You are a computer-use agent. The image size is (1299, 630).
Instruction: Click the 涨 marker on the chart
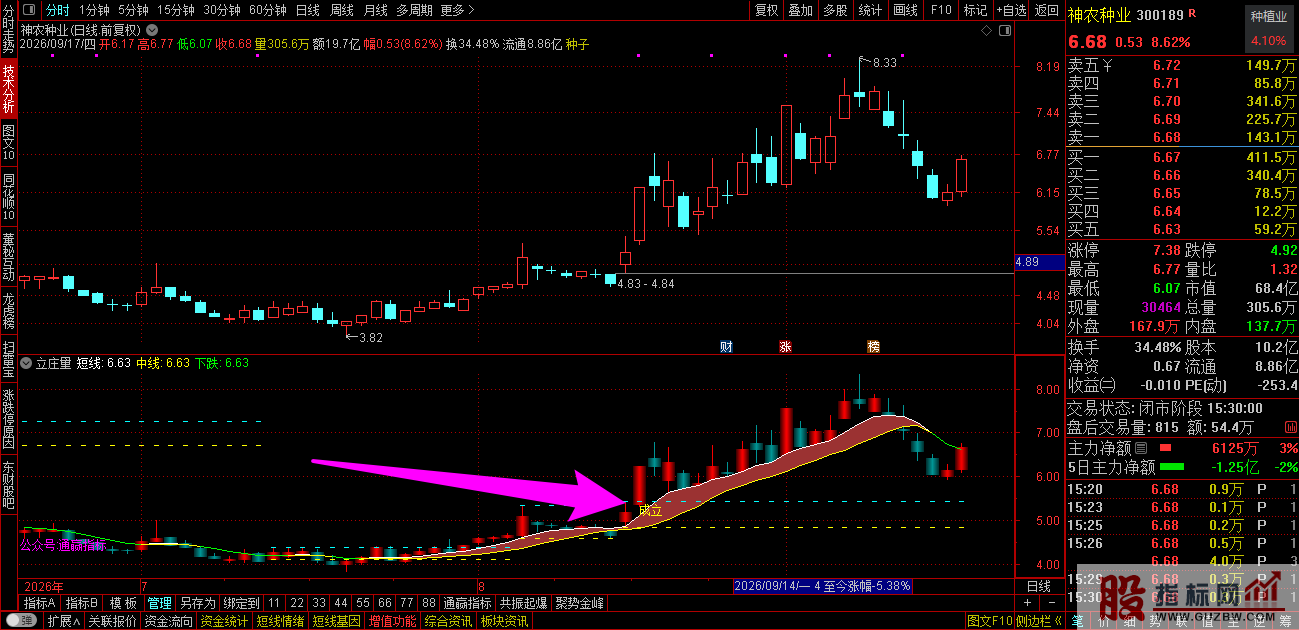pos(785,346)
